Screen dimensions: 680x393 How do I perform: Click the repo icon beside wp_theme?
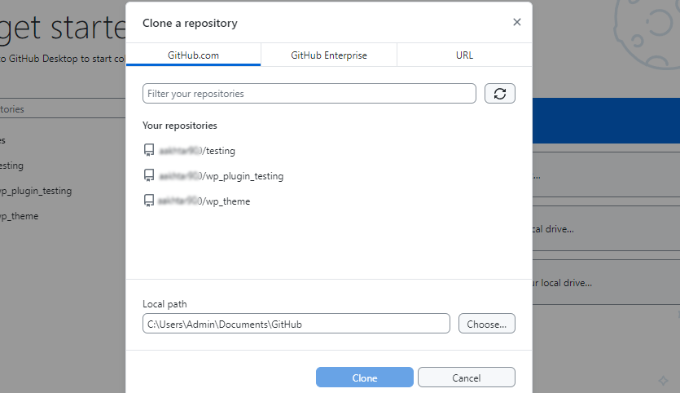pos(149,200)
